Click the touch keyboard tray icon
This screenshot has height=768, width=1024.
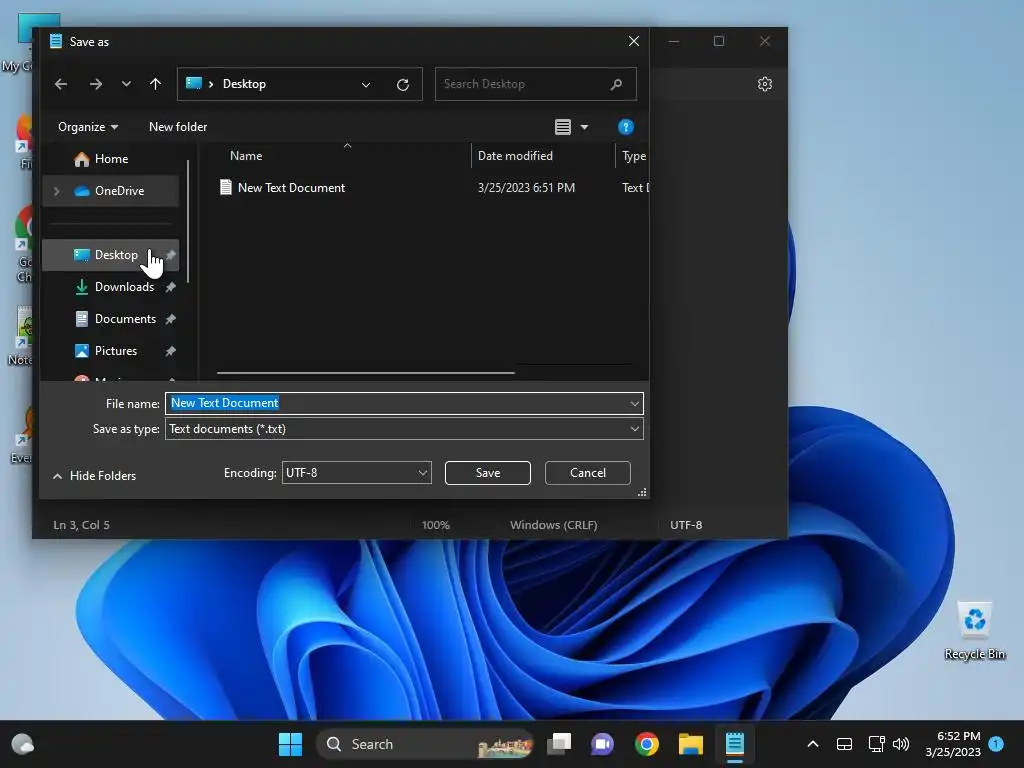pos(844,744)
